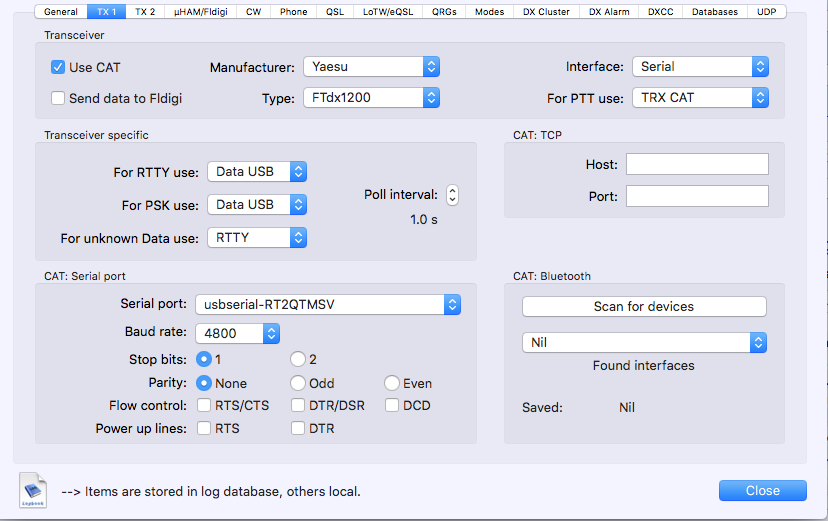Click the Scan for devices button
Screen dimensions: 828x521
644,306
